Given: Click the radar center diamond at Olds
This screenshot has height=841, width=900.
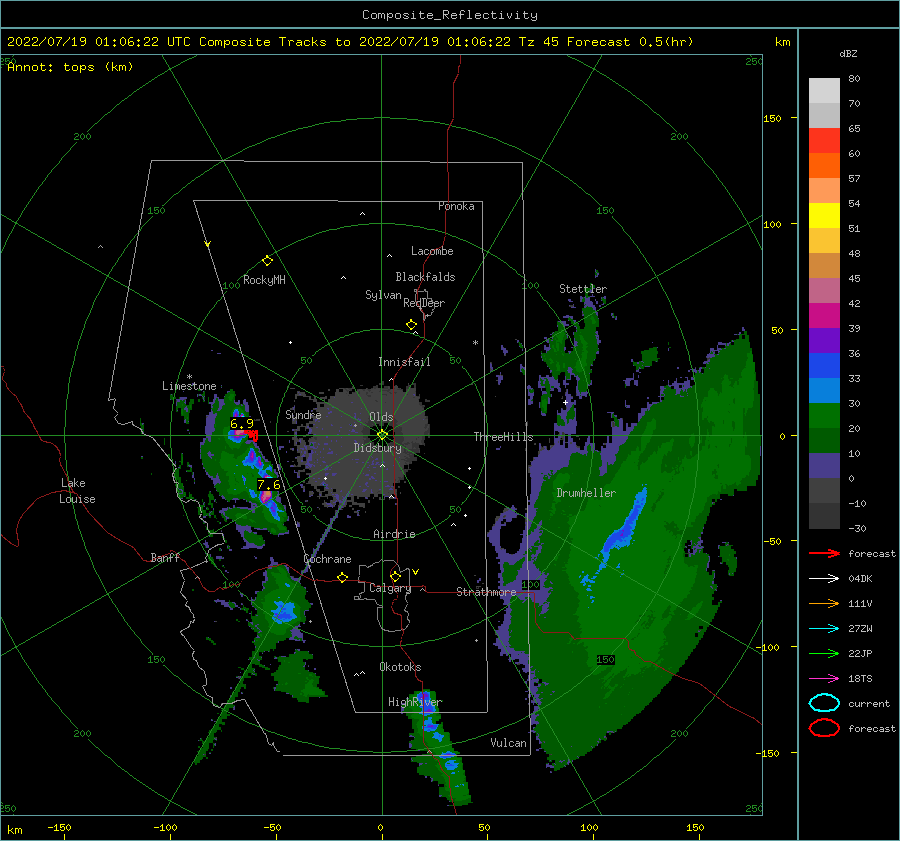Looking at the screenshot, I should coord(382,435).
